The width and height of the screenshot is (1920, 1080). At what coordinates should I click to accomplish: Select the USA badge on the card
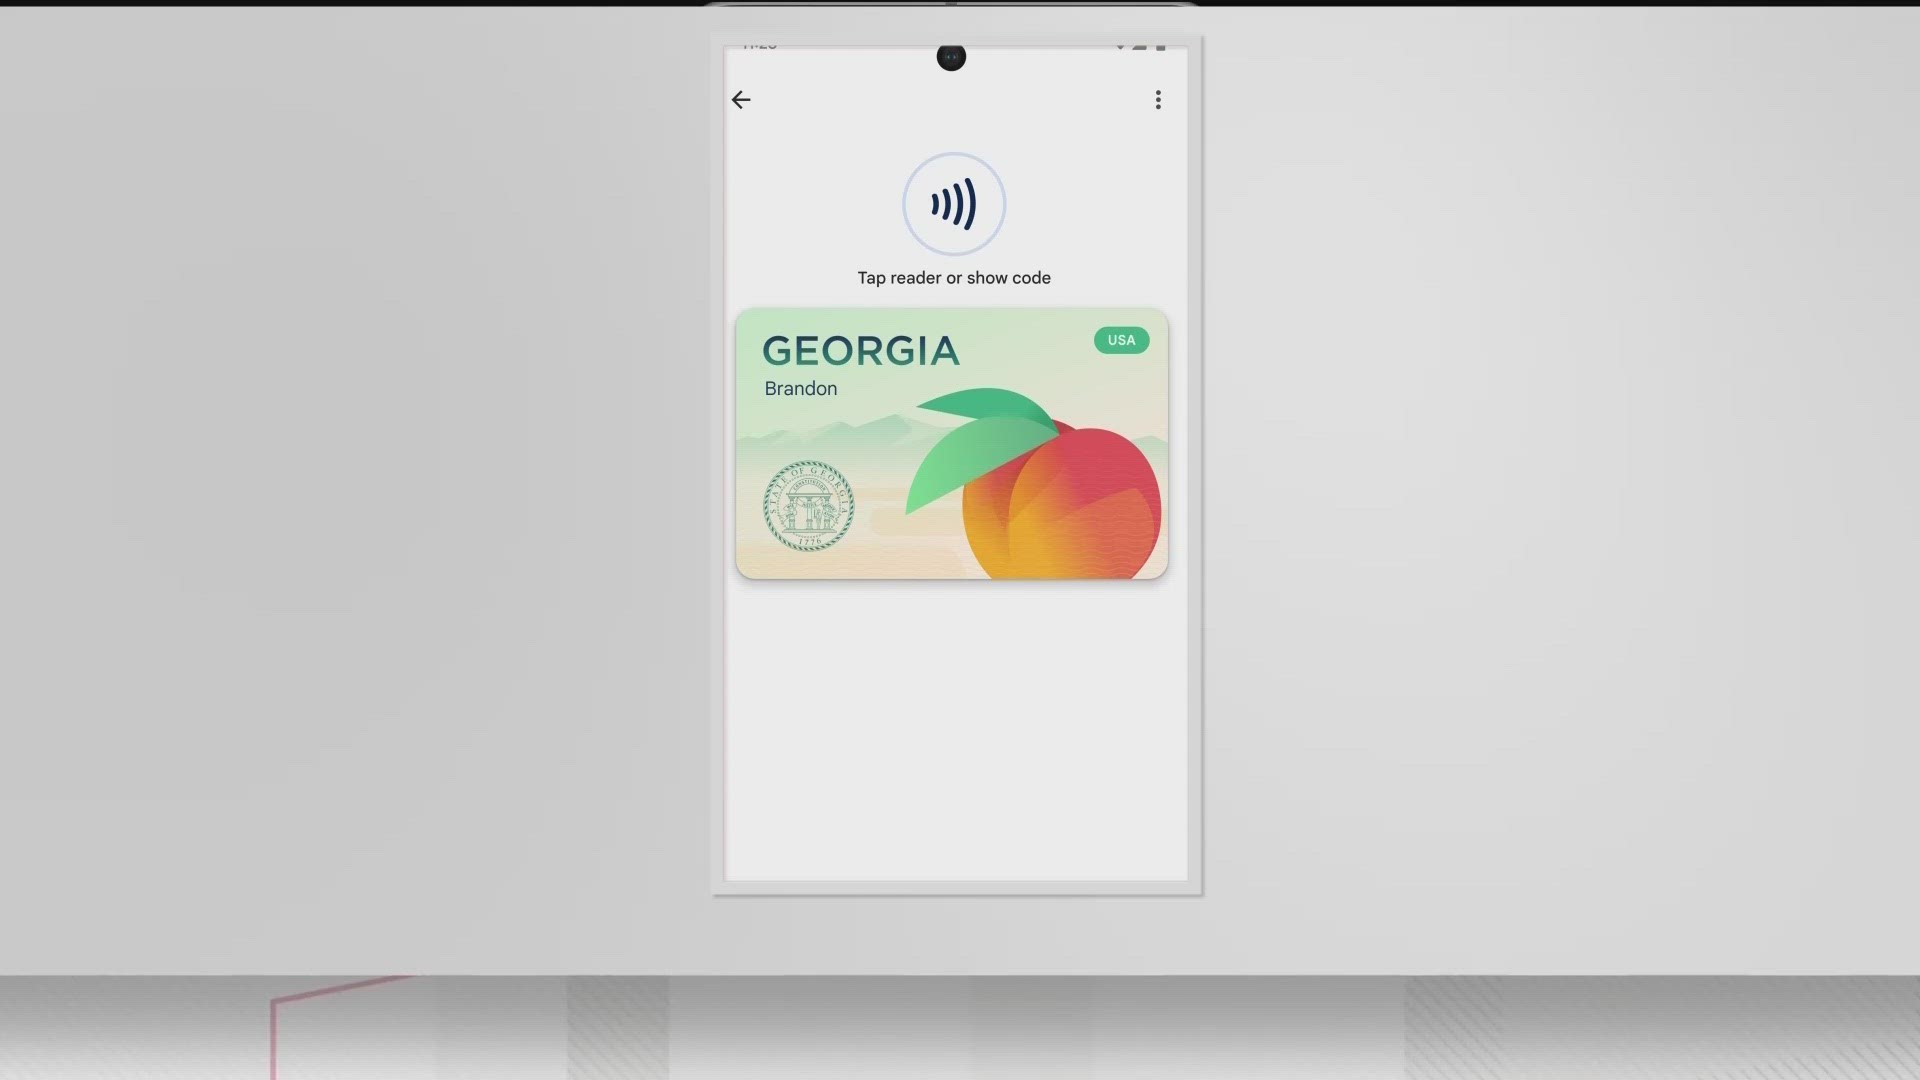(x=1121, y=340)
